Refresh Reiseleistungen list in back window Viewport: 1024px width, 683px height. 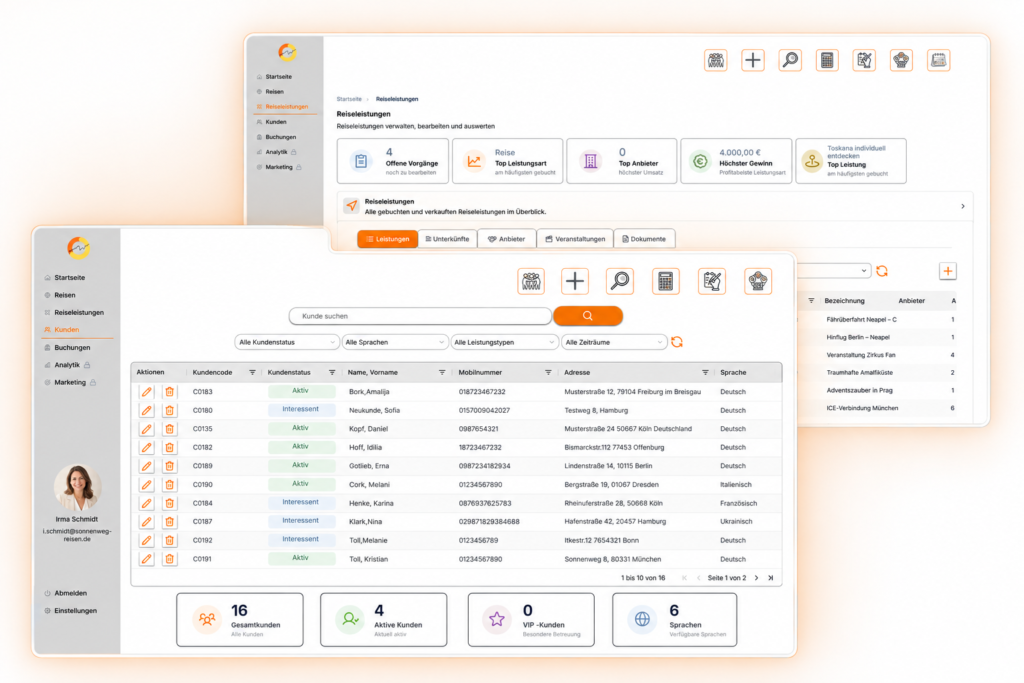882,271
